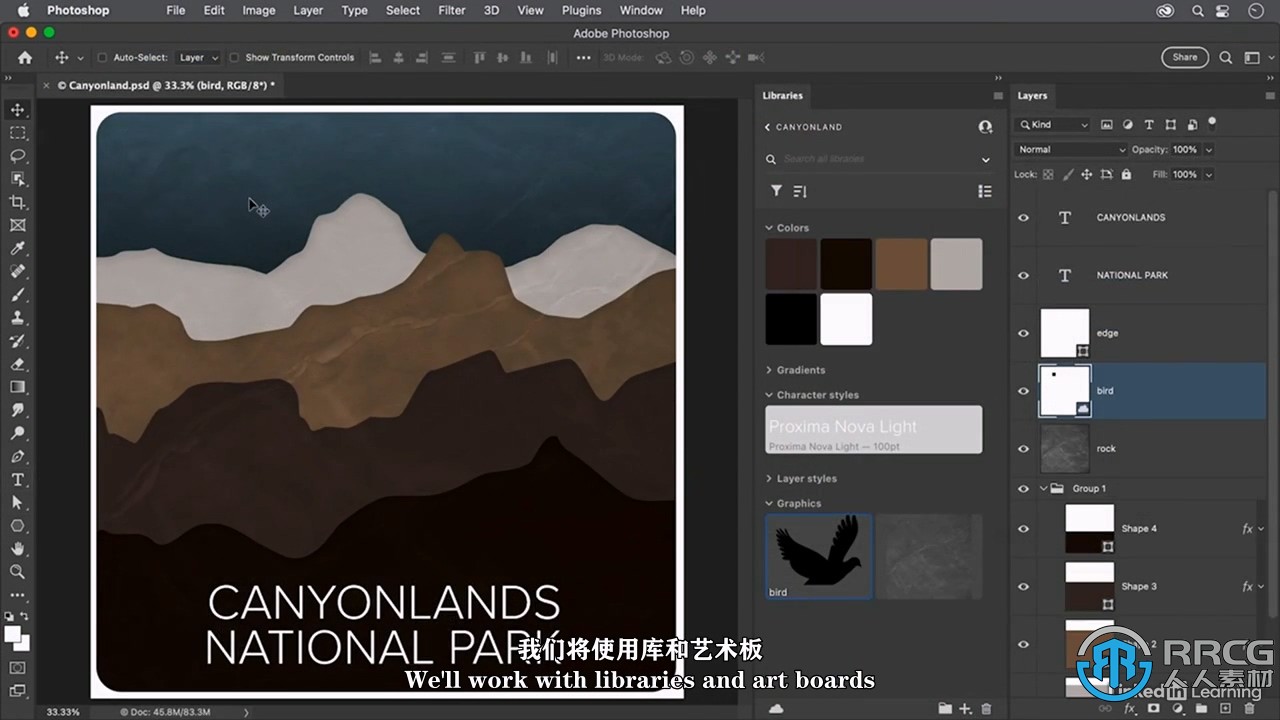
Task: Open the Search icon near Share
Action: point(1226,58)
